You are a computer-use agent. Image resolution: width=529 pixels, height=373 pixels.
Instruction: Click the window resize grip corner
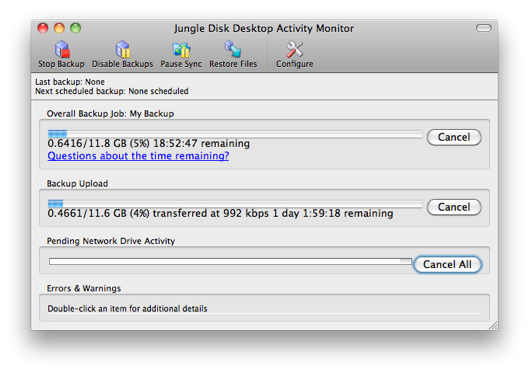coord(493,325)
